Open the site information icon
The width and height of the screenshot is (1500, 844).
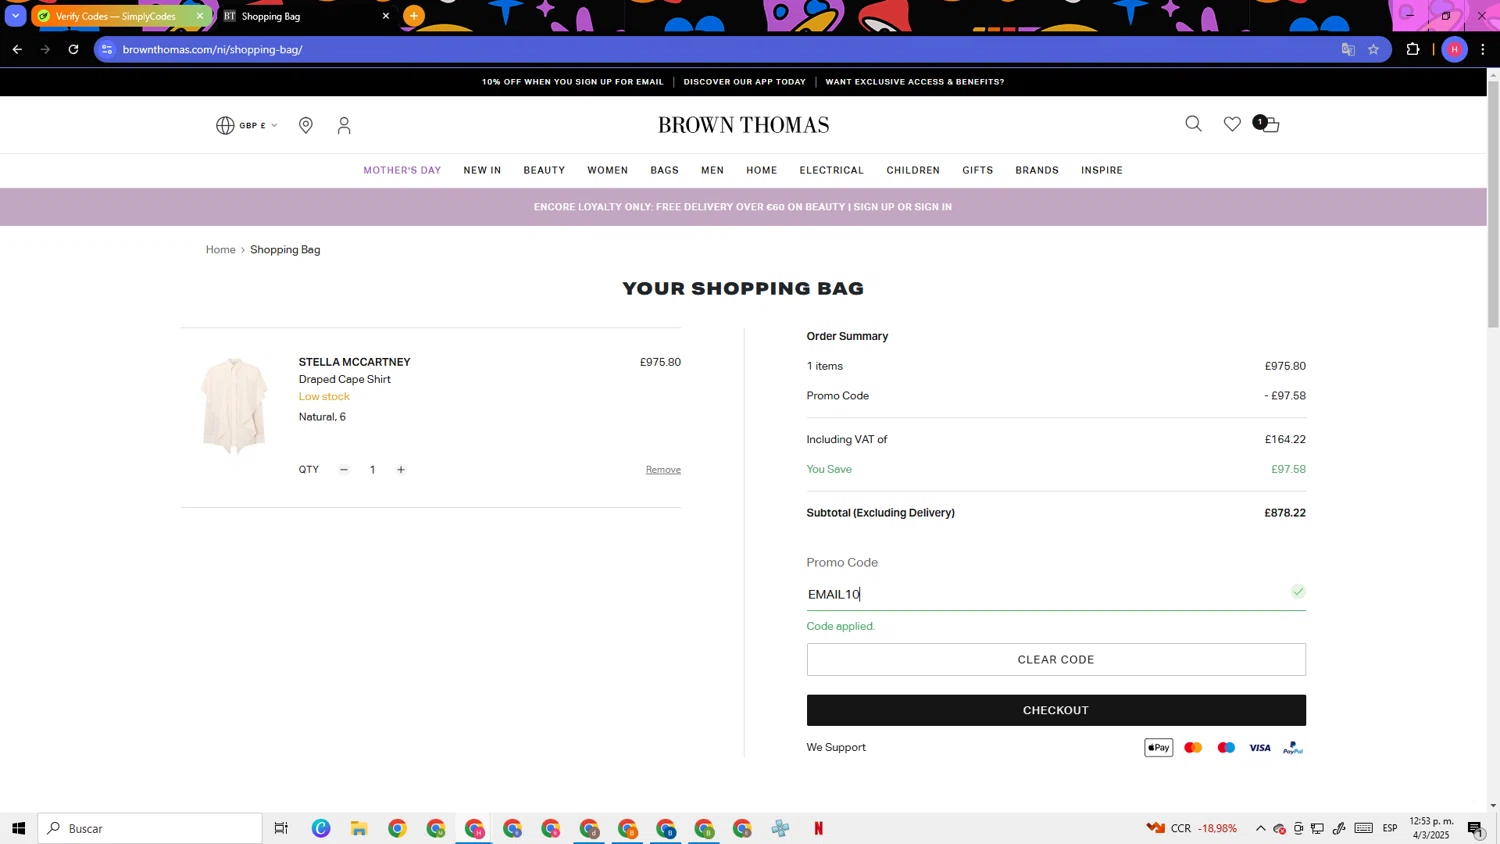[107, 49]
